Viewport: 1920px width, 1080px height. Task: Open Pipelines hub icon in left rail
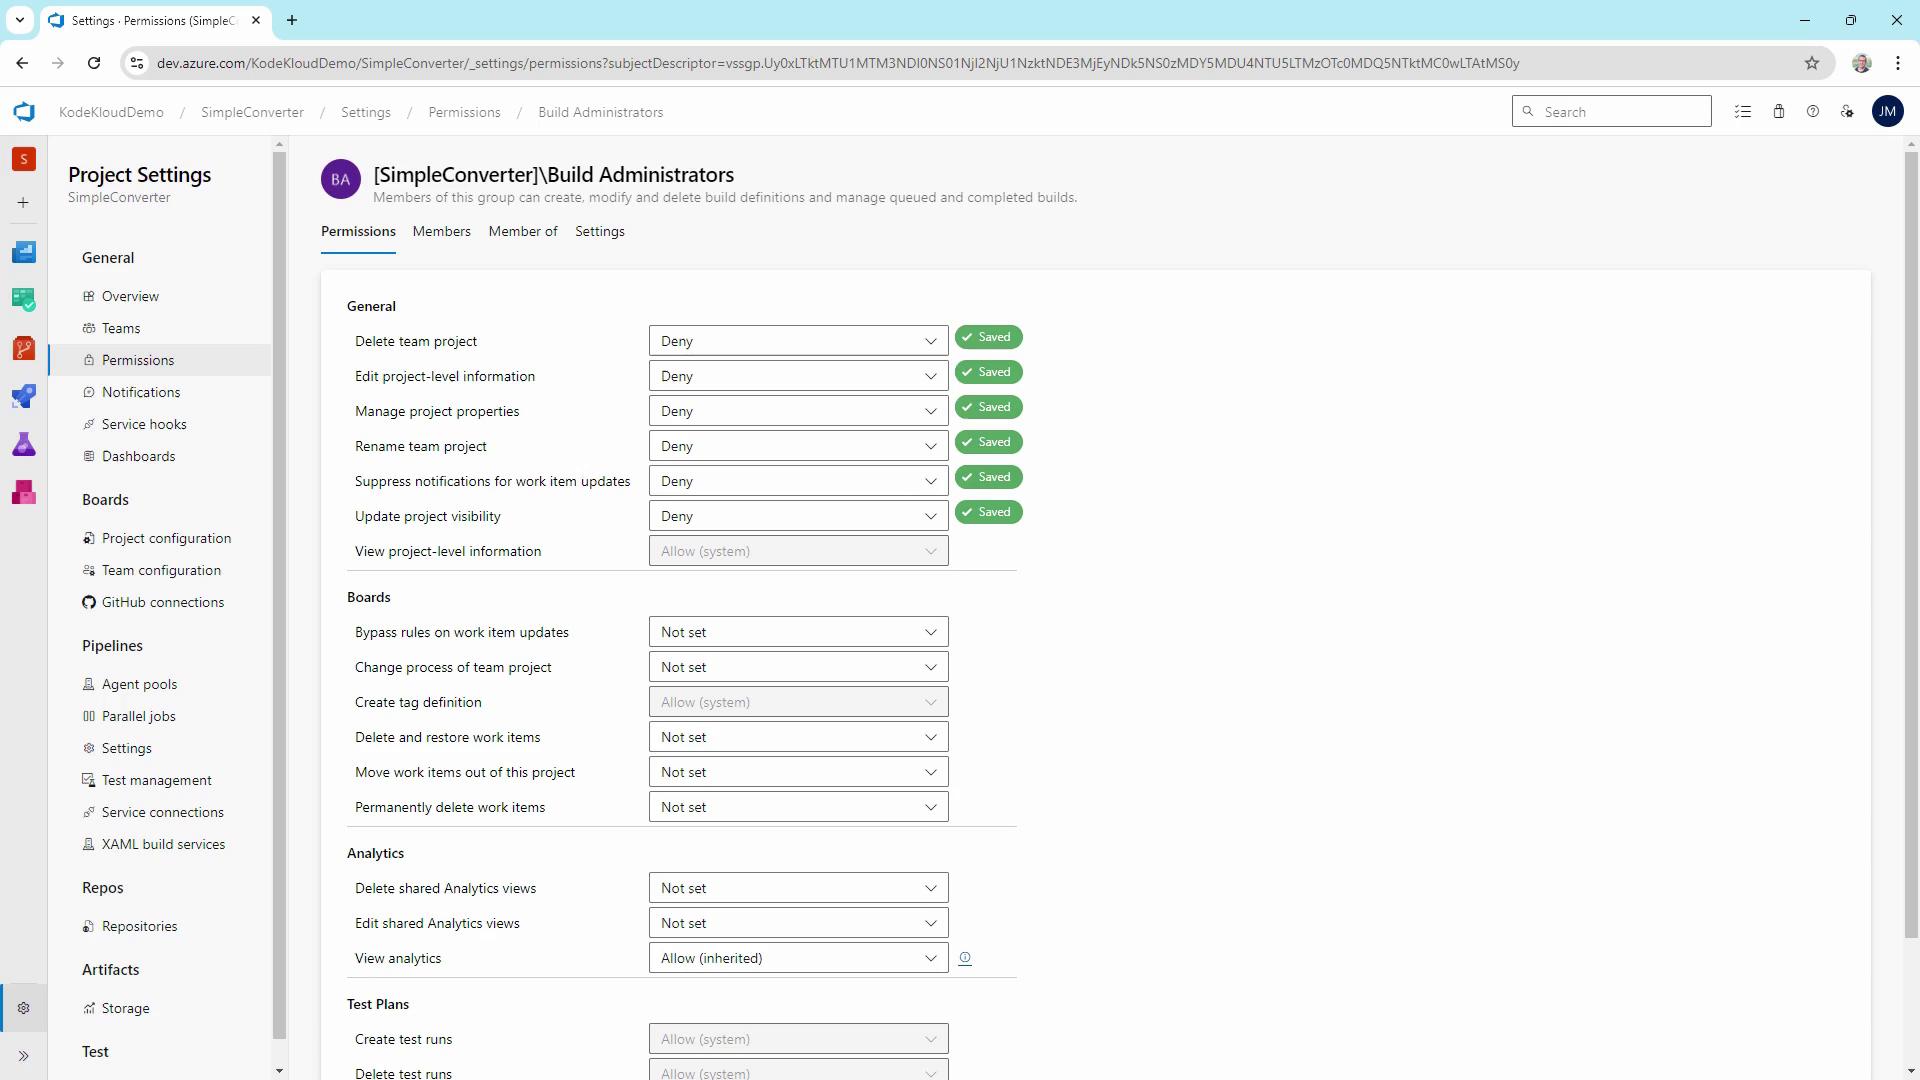pos(24,396)
